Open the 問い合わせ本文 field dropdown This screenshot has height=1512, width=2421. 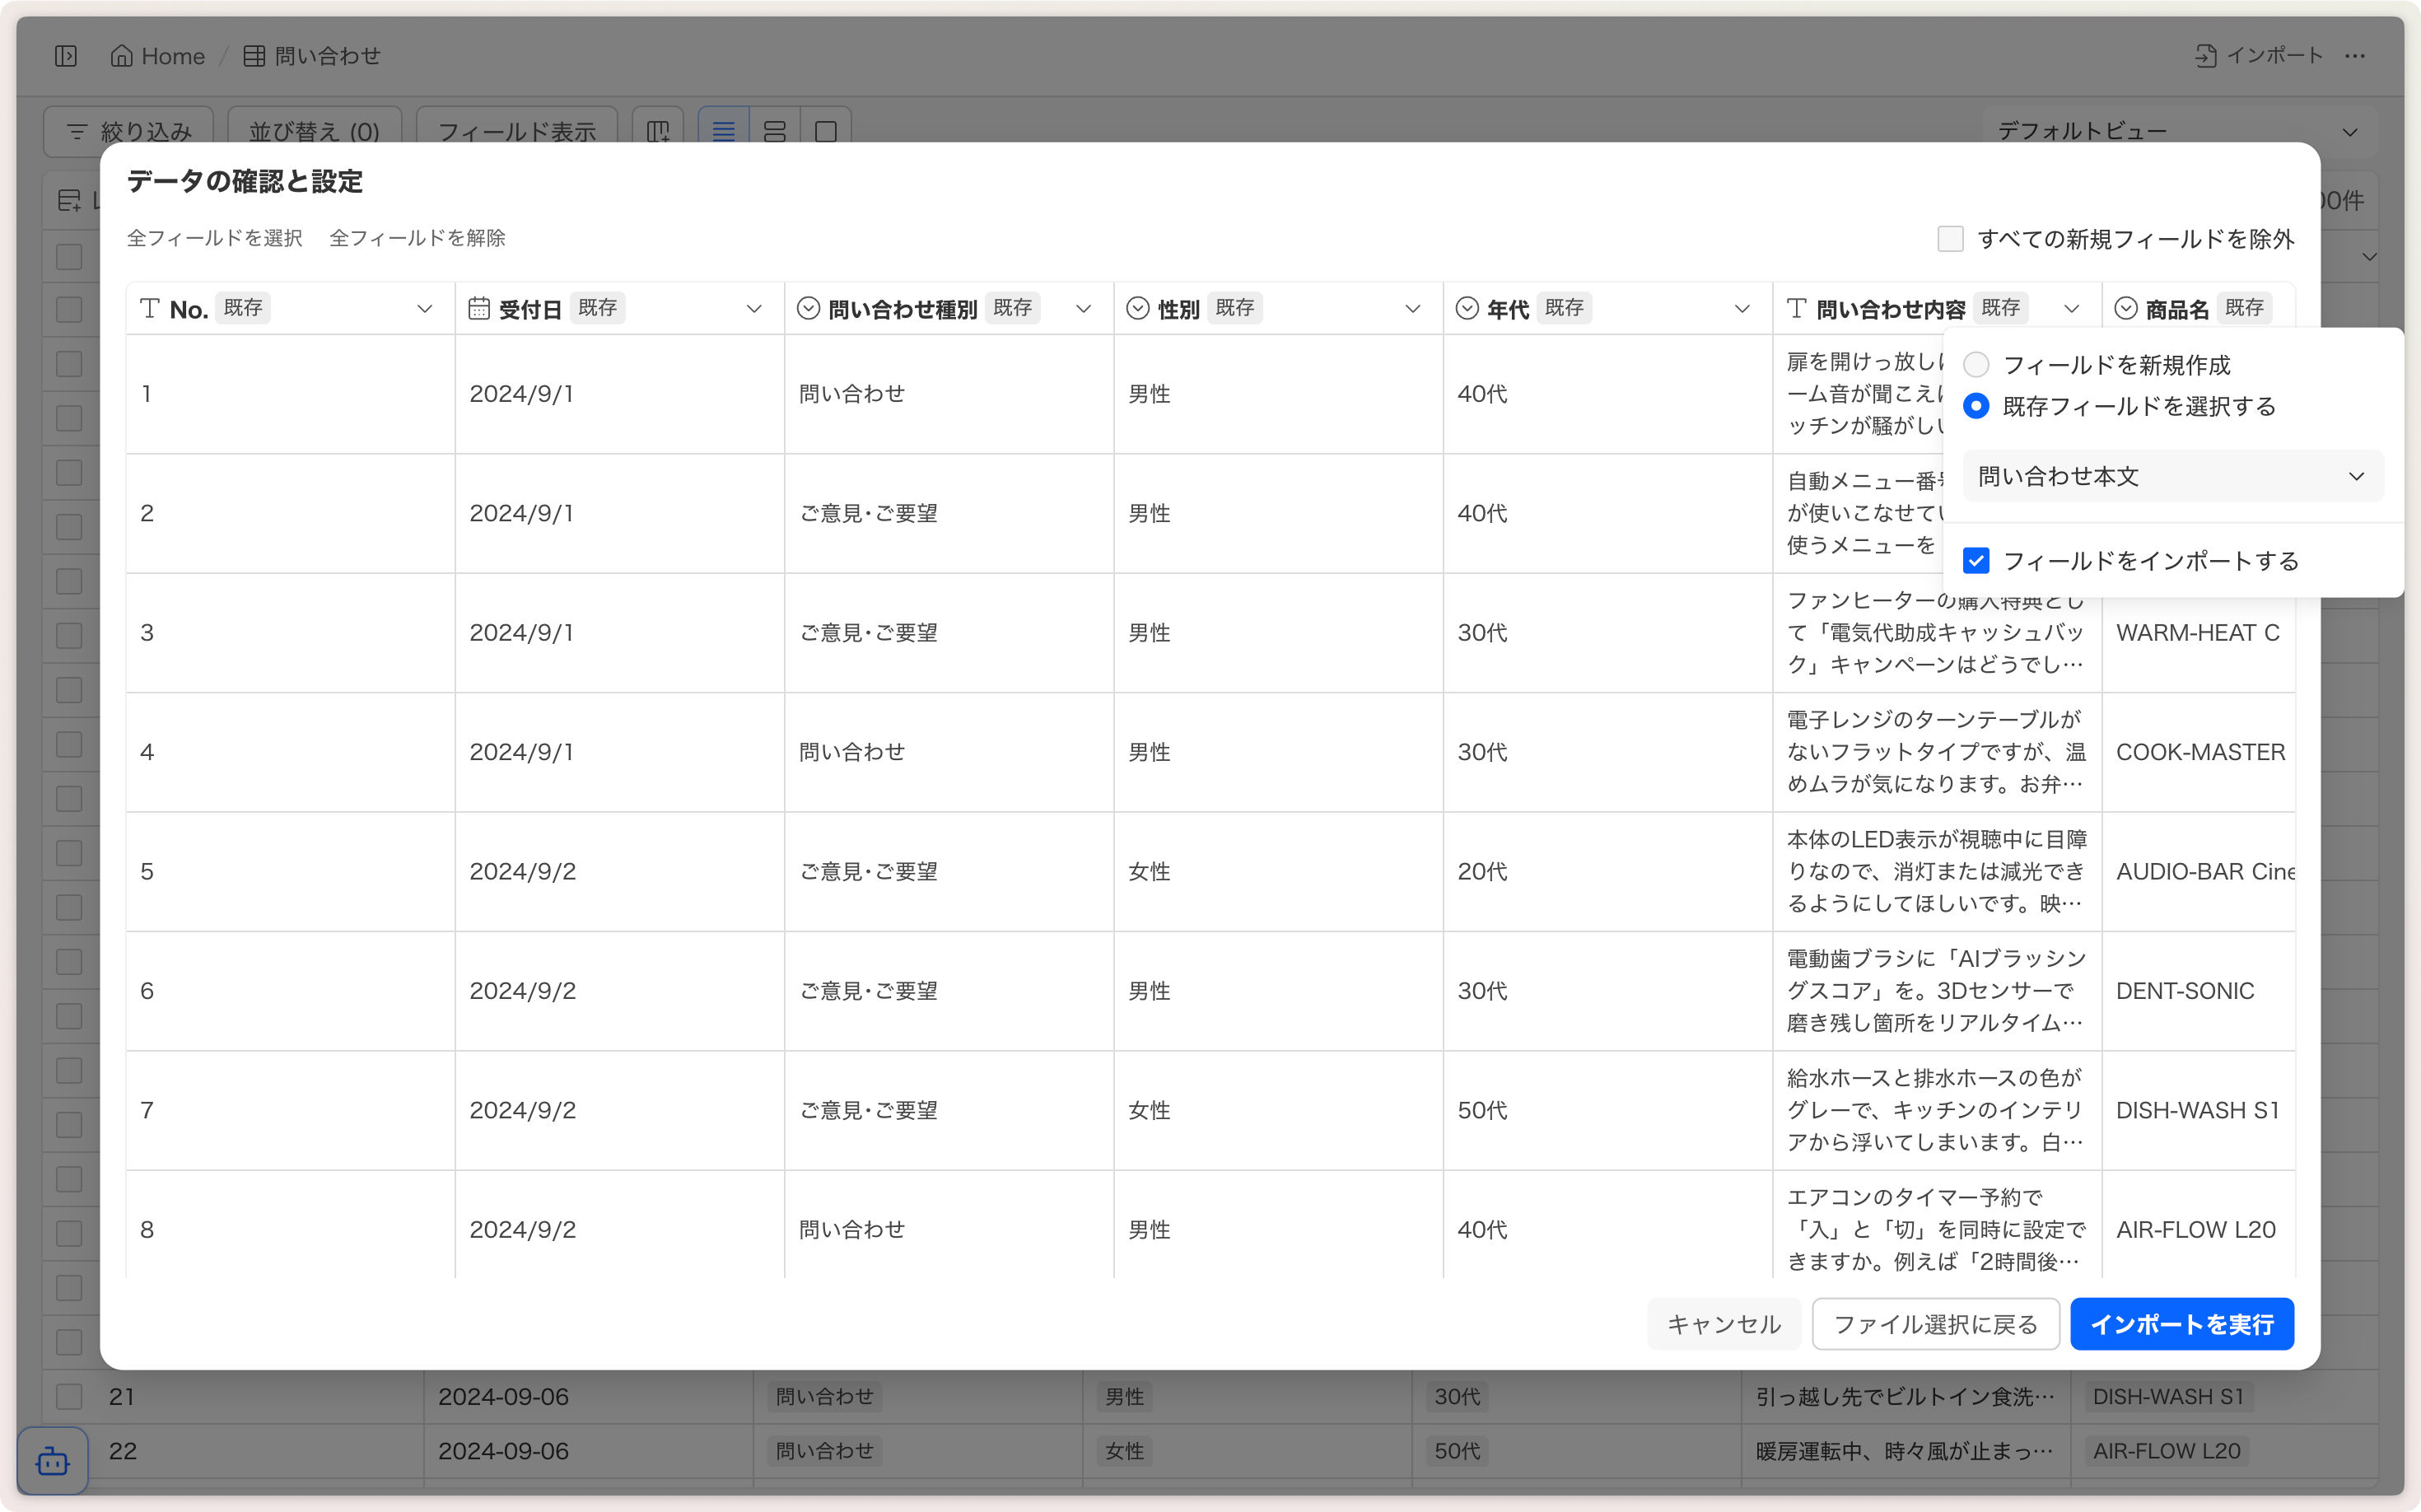2172,477
